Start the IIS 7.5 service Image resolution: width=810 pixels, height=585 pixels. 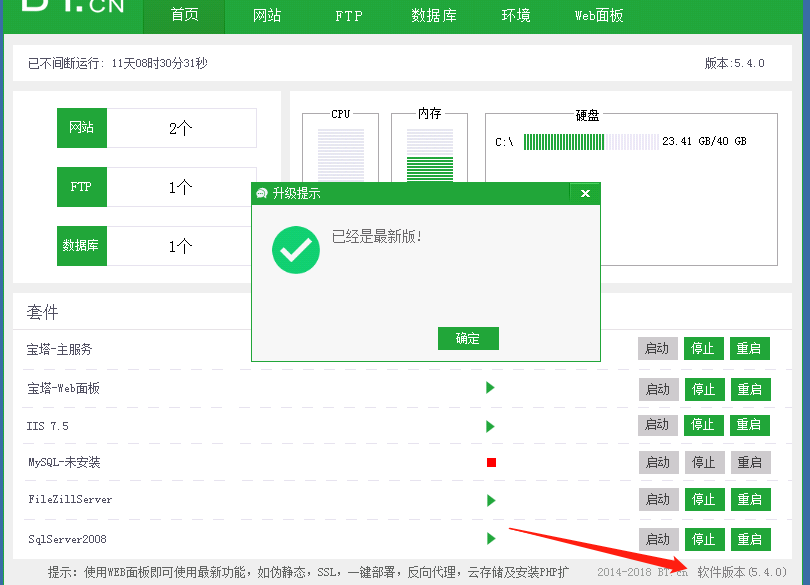point(658,425)
